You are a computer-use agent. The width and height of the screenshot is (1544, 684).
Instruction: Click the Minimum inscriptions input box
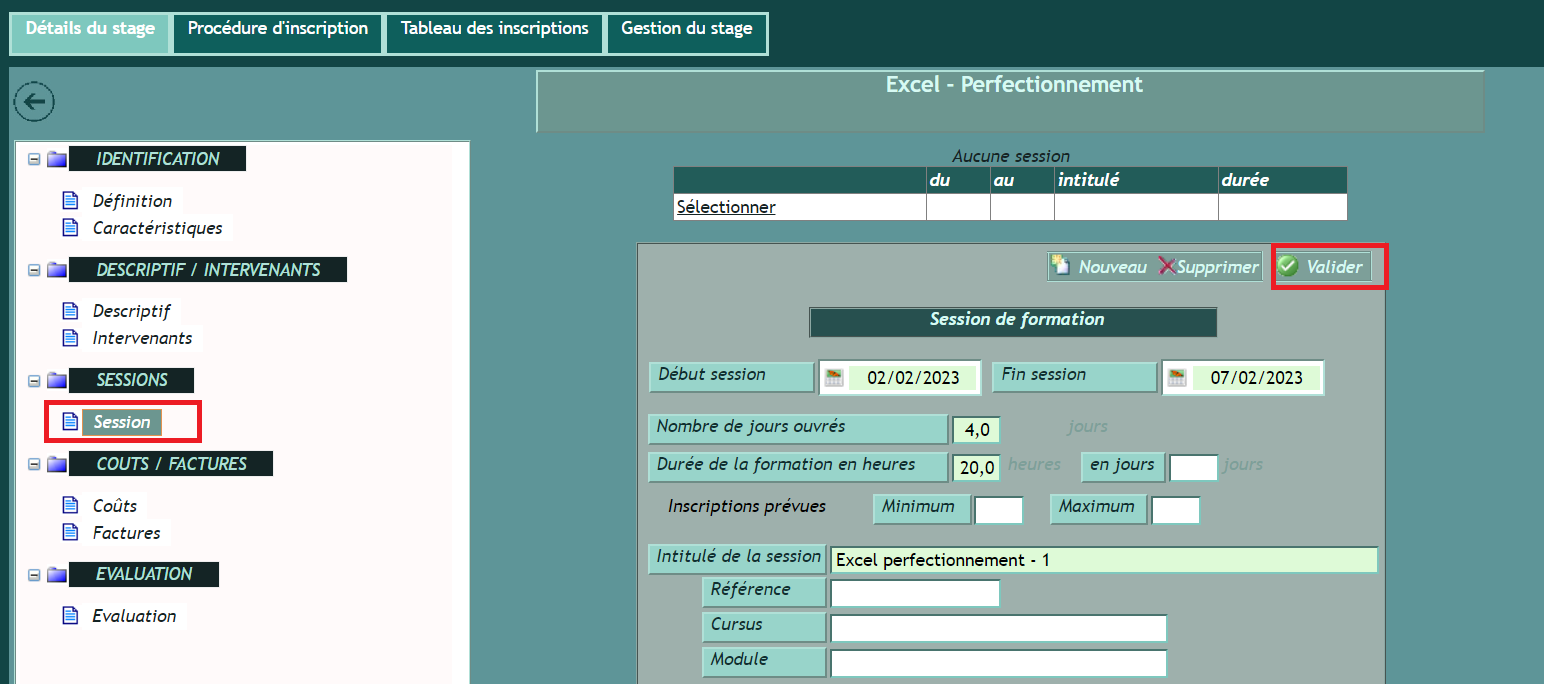[998, 510]
